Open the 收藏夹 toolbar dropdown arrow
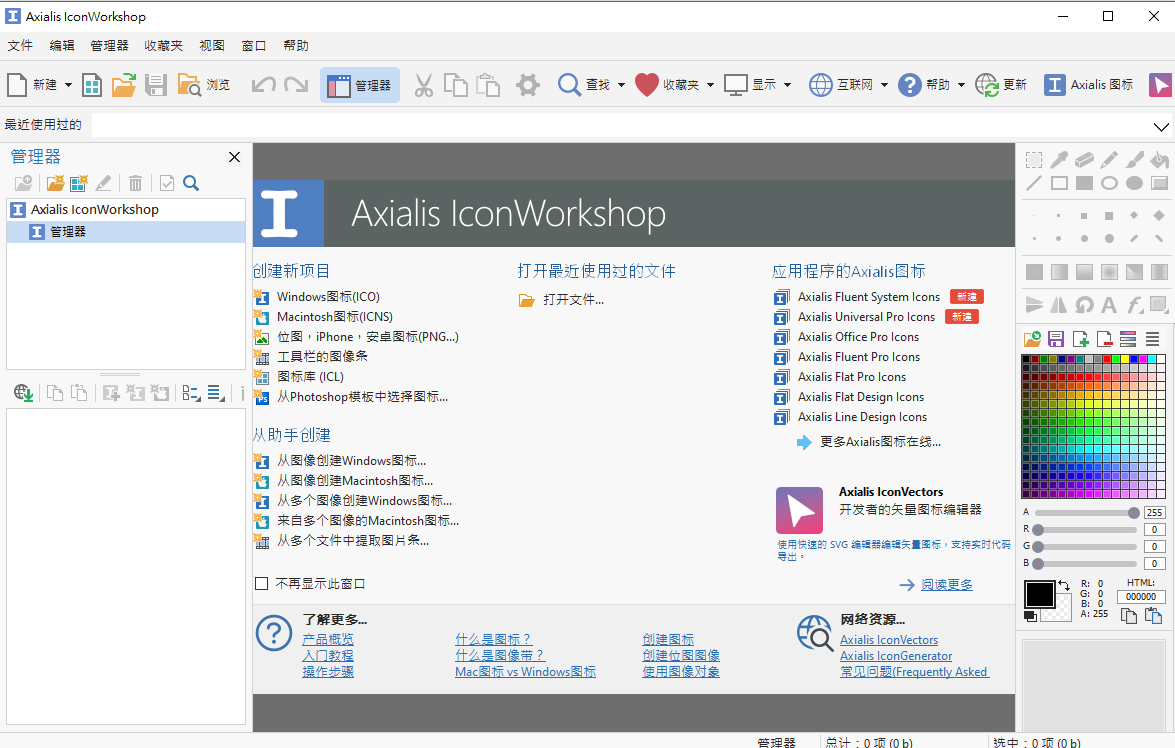The image size is (1175, 748). tap(710, 85)
